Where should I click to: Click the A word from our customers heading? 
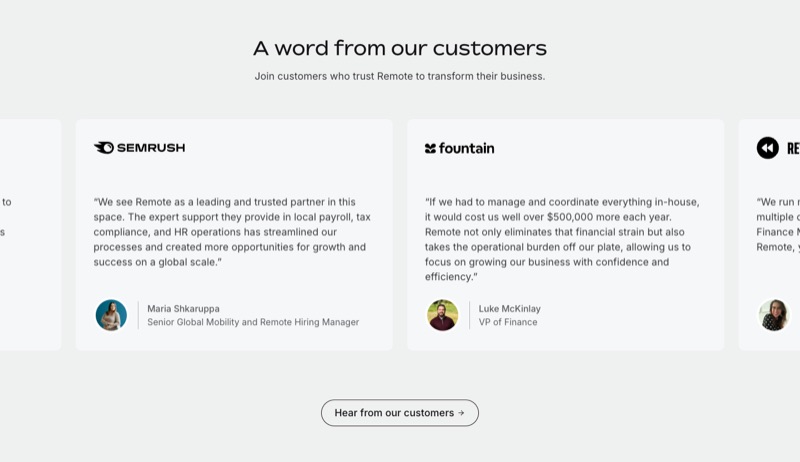tap(400, 48)
